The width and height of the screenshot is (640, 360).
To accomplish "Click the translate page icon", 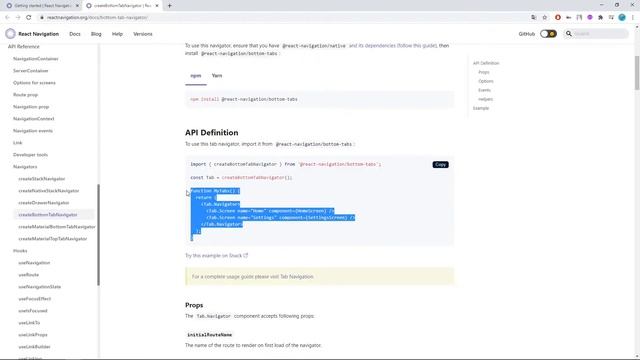I will (x=534, y=18).
